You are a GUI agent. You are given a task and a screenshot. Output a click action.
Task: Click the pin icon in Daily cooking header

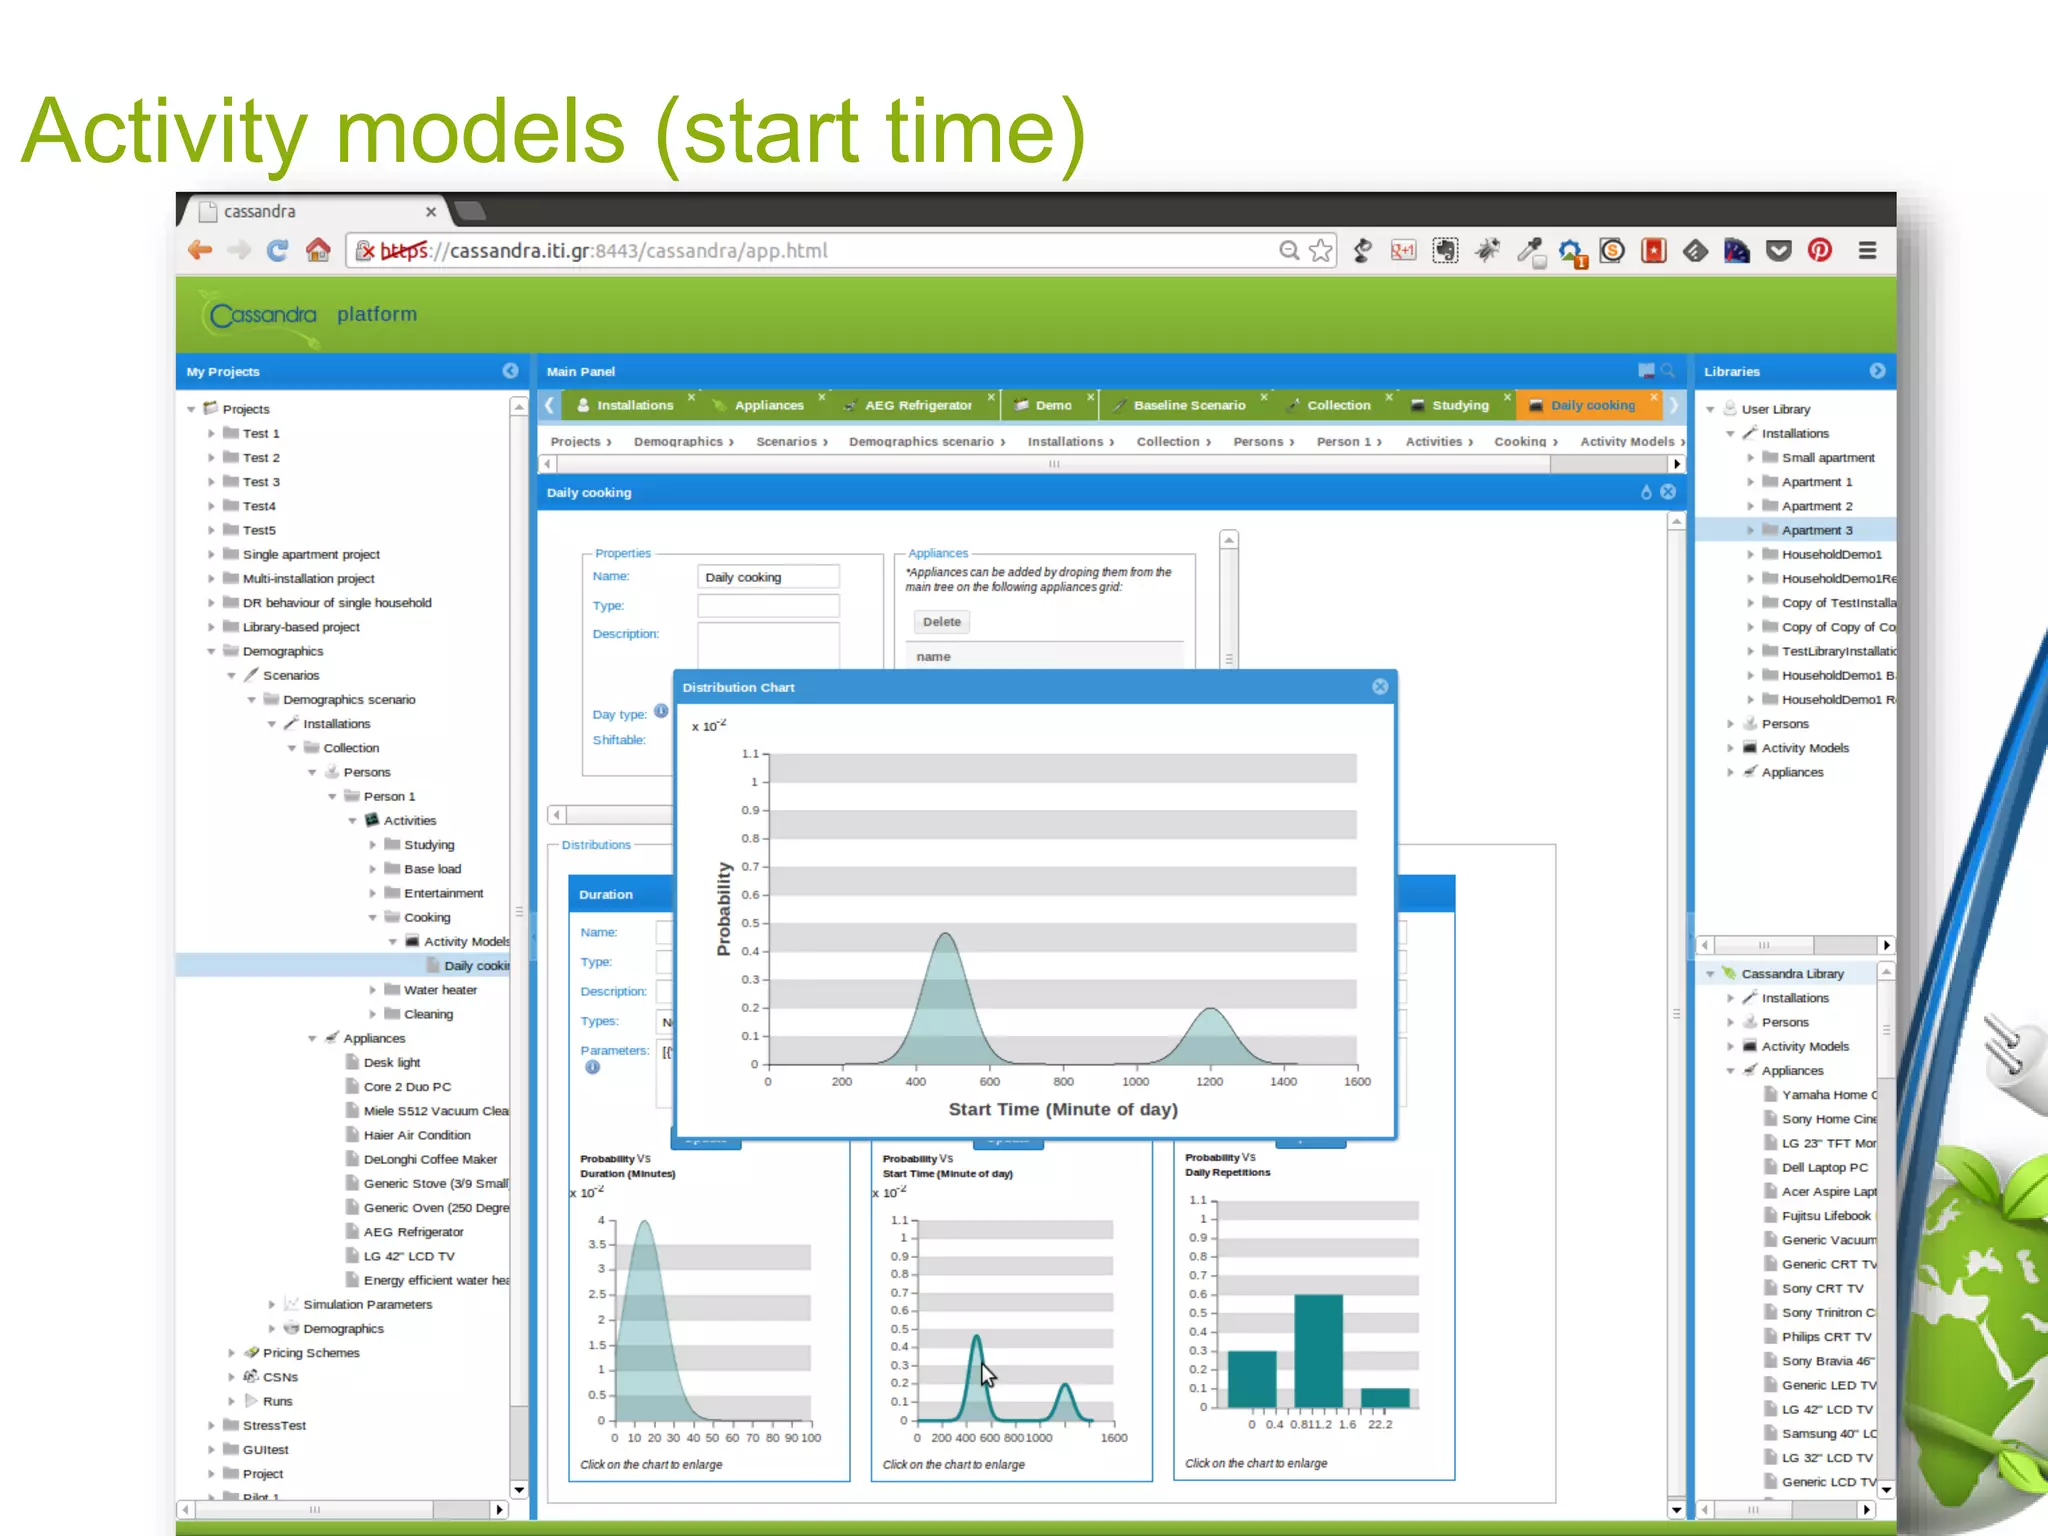pyautogui.click(x=1647, y=492)
